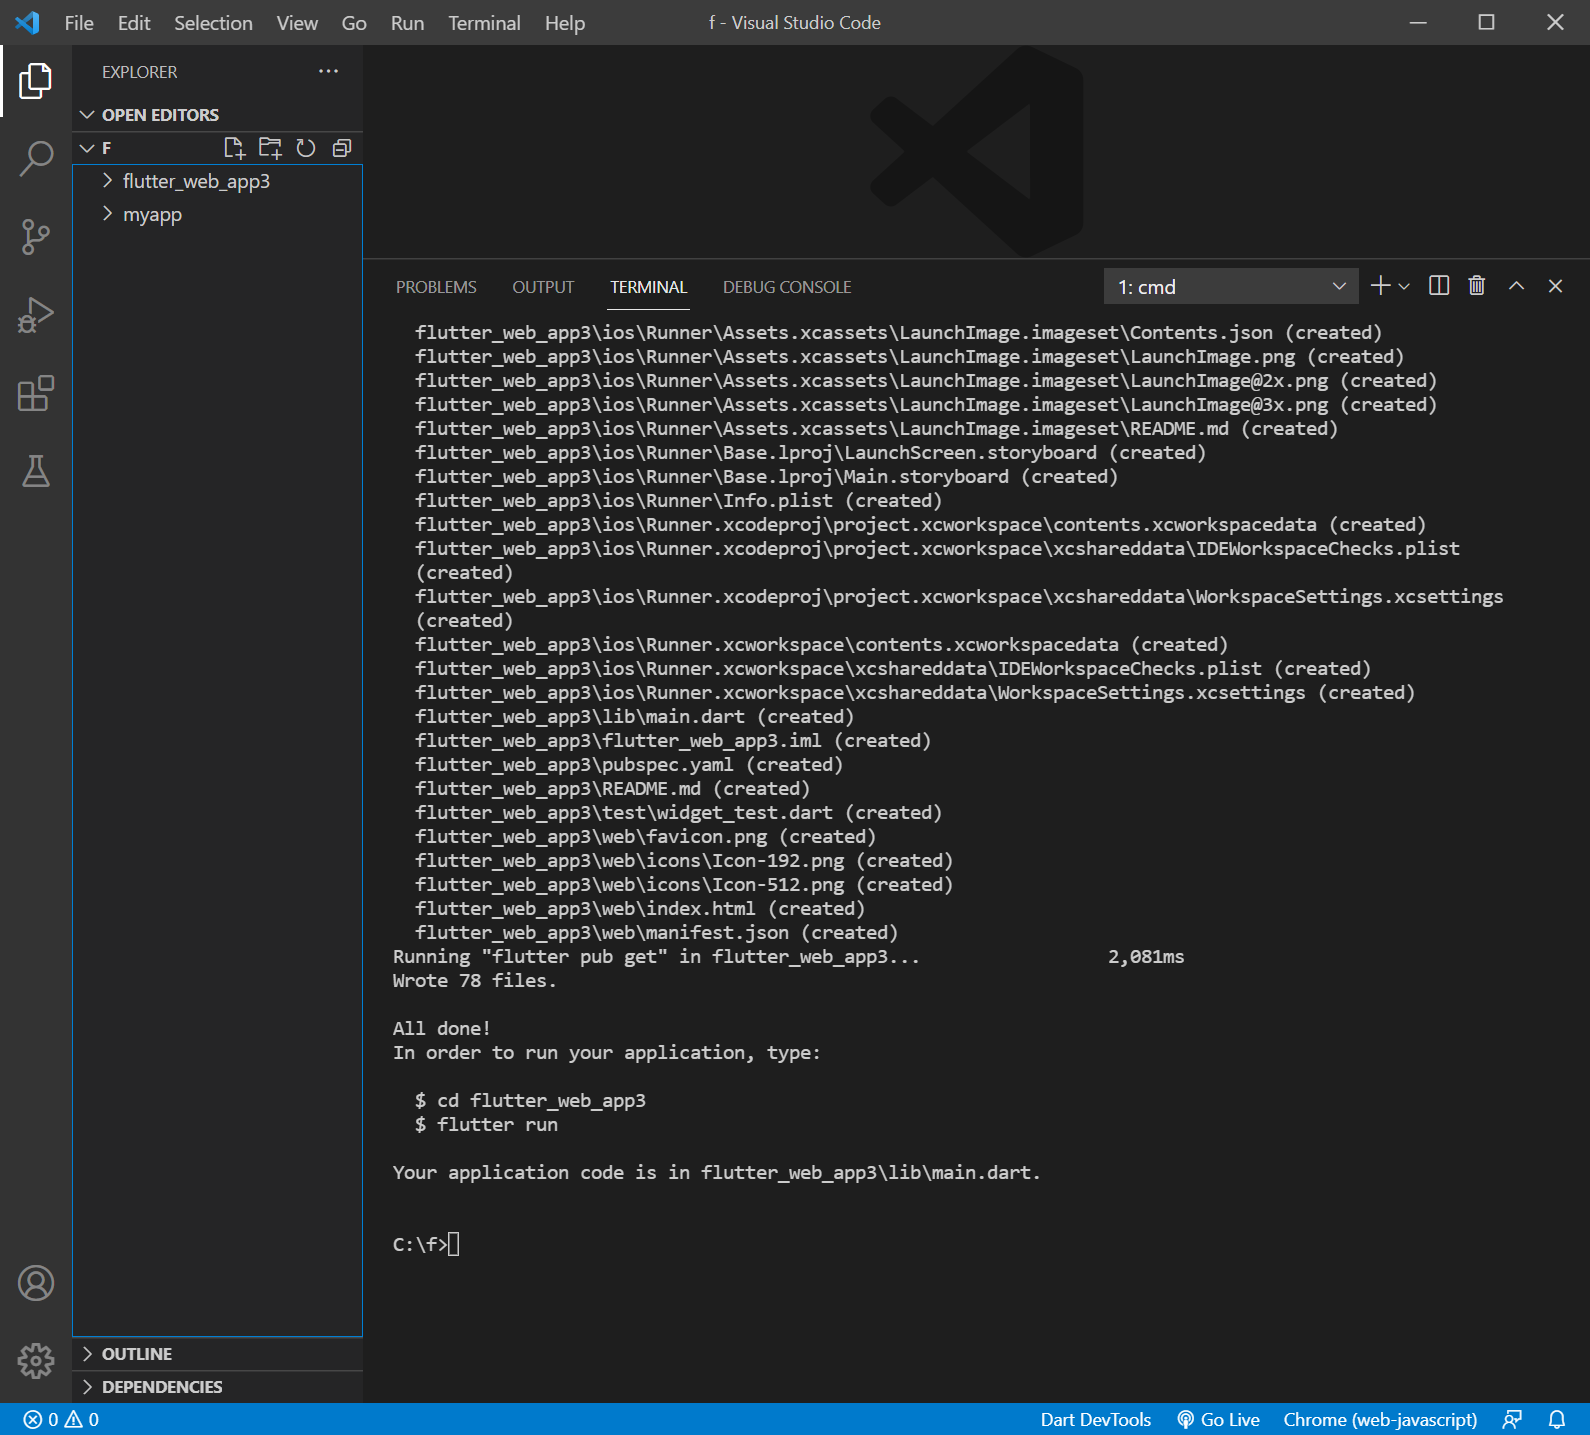The width and height of the screenshot is (1590, 1435).
Task: Minimize the VS Code window
Action: [1418, 22]
